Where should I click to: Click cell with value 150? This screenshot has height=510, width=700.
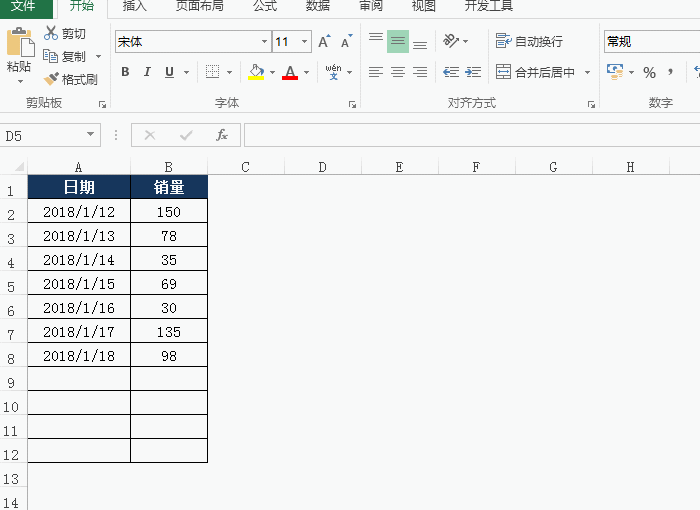click(169, 211)
